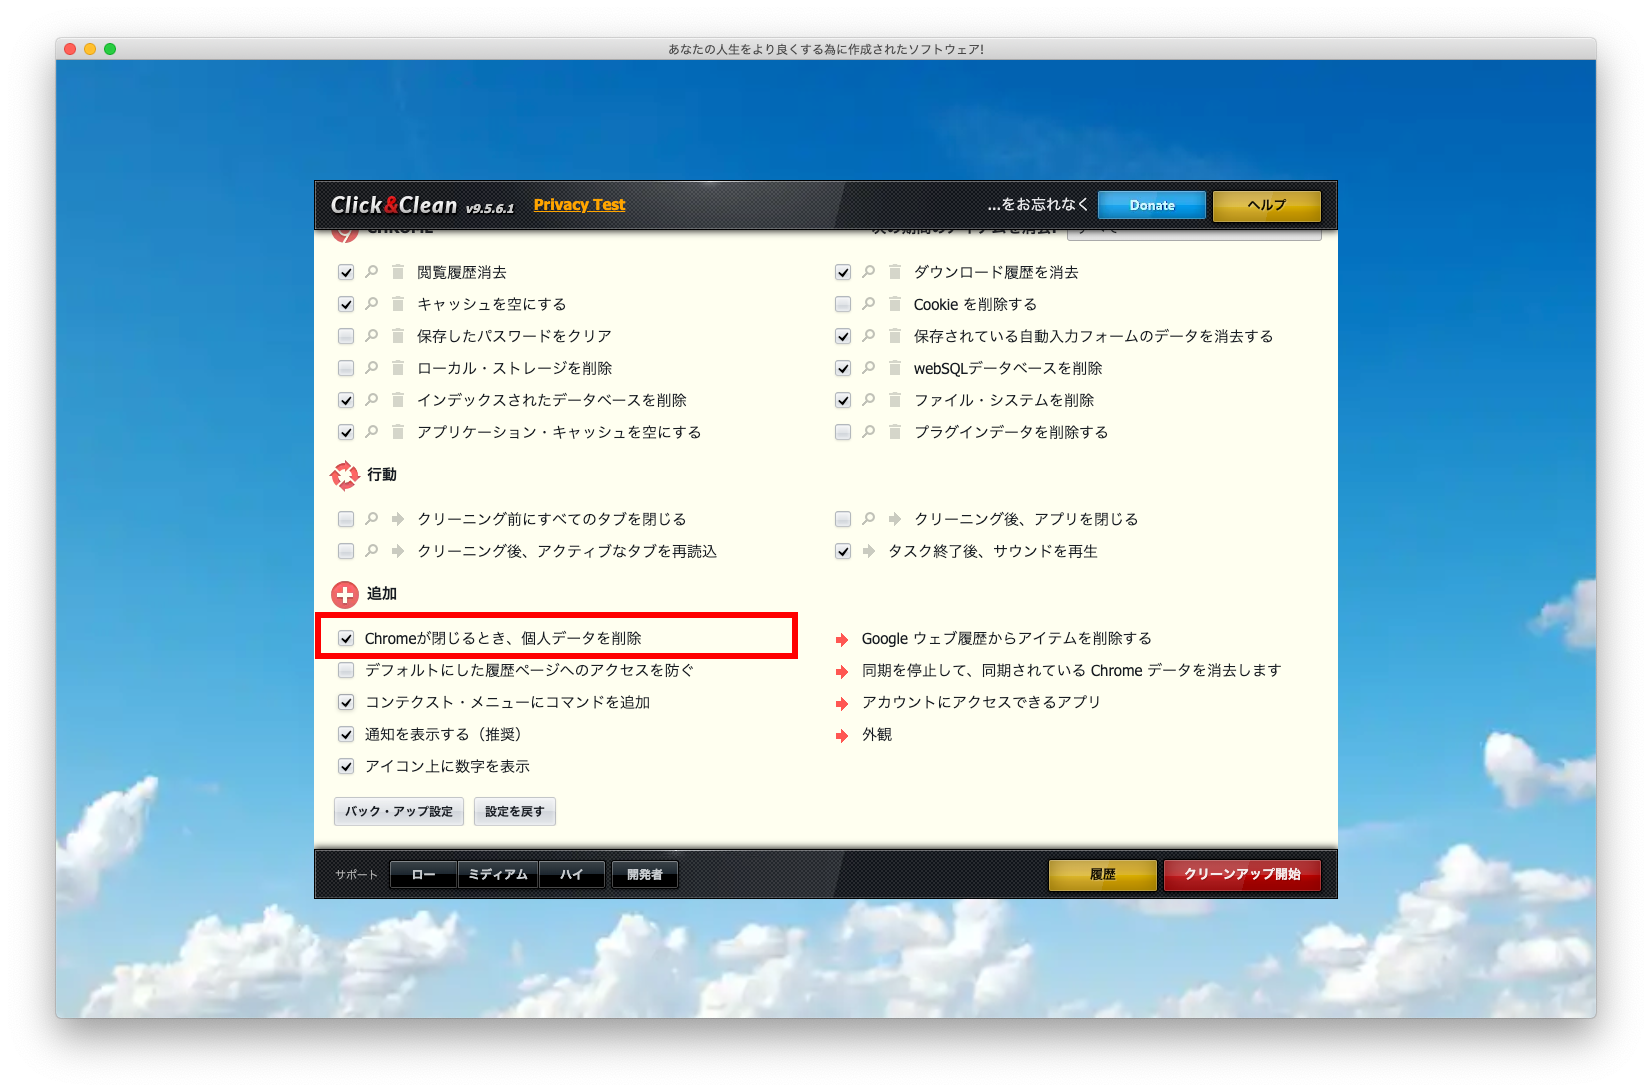Open 同期を停止して Chrome データを消去します link
Image resolution: width=1652 pixels, height=1092 pixels.
point(1072,670)
